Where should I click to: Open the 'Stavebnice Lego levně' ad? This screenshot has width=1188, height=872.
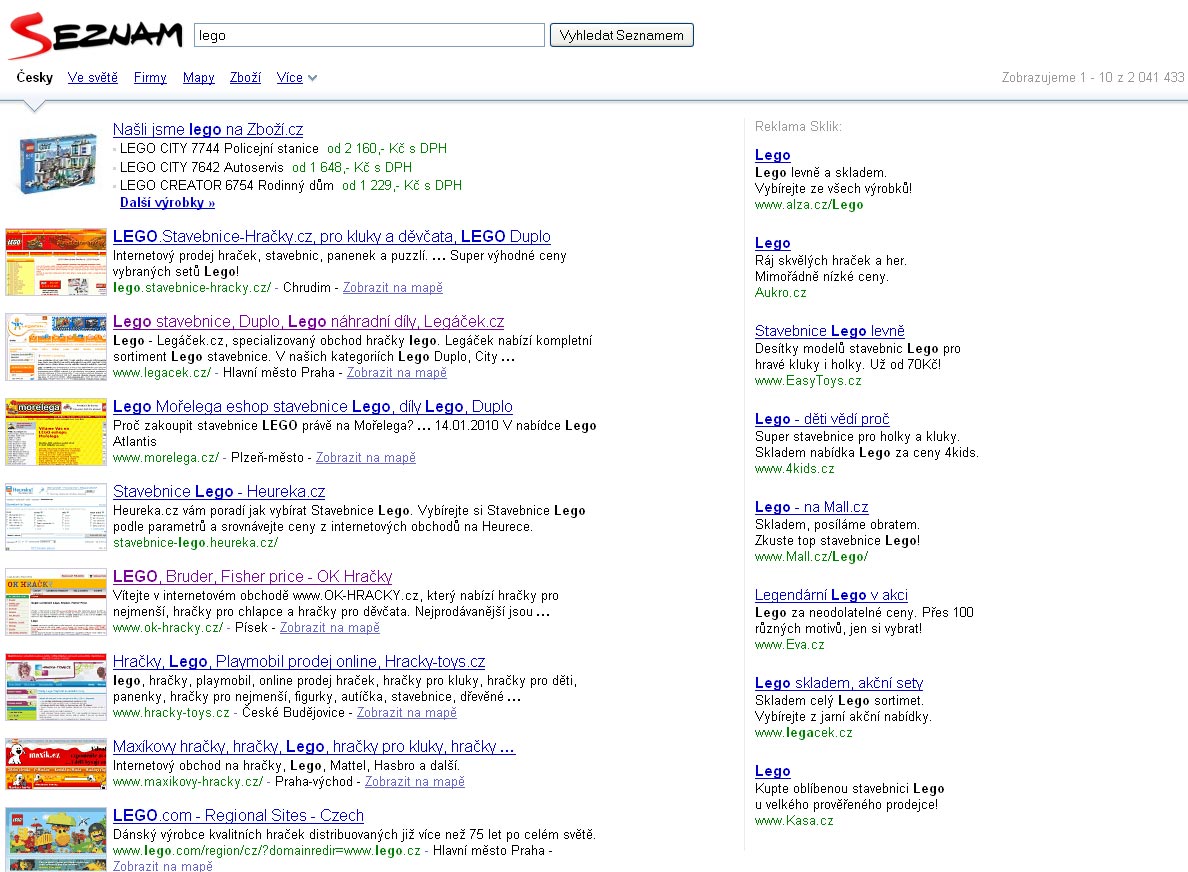tap(830, 330)
